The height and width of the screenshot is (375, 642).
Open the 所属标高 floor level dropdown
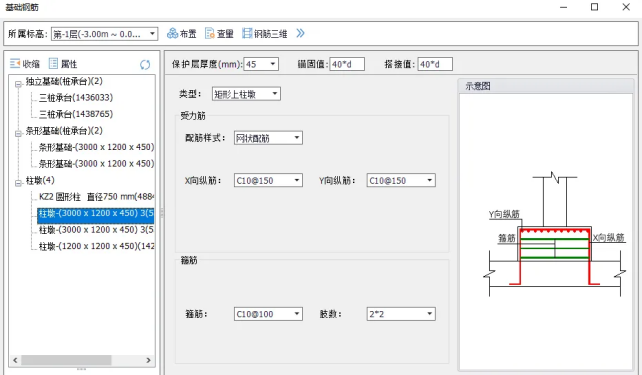[104, 34]
